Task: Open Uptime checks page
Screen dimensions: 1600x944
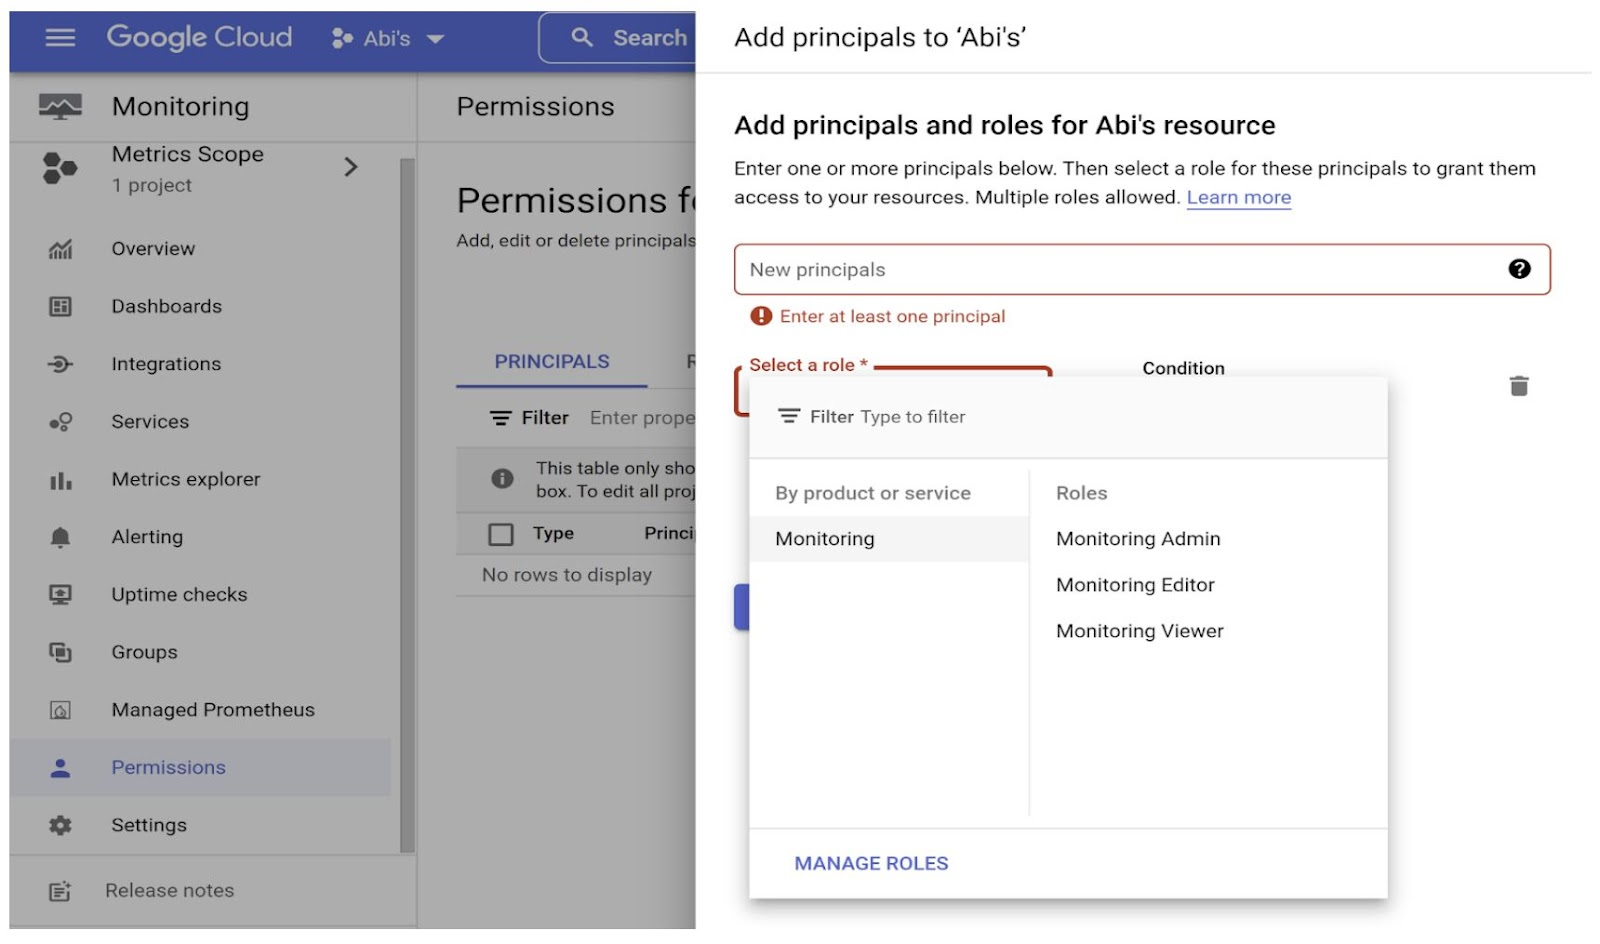Action: pyautogui.click(x=179, y=595)
